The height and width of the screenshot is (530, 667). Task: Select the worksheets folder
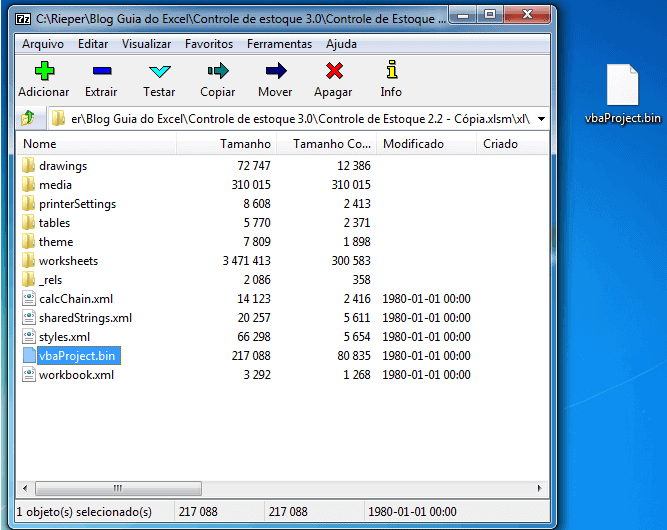click(69, 261)
